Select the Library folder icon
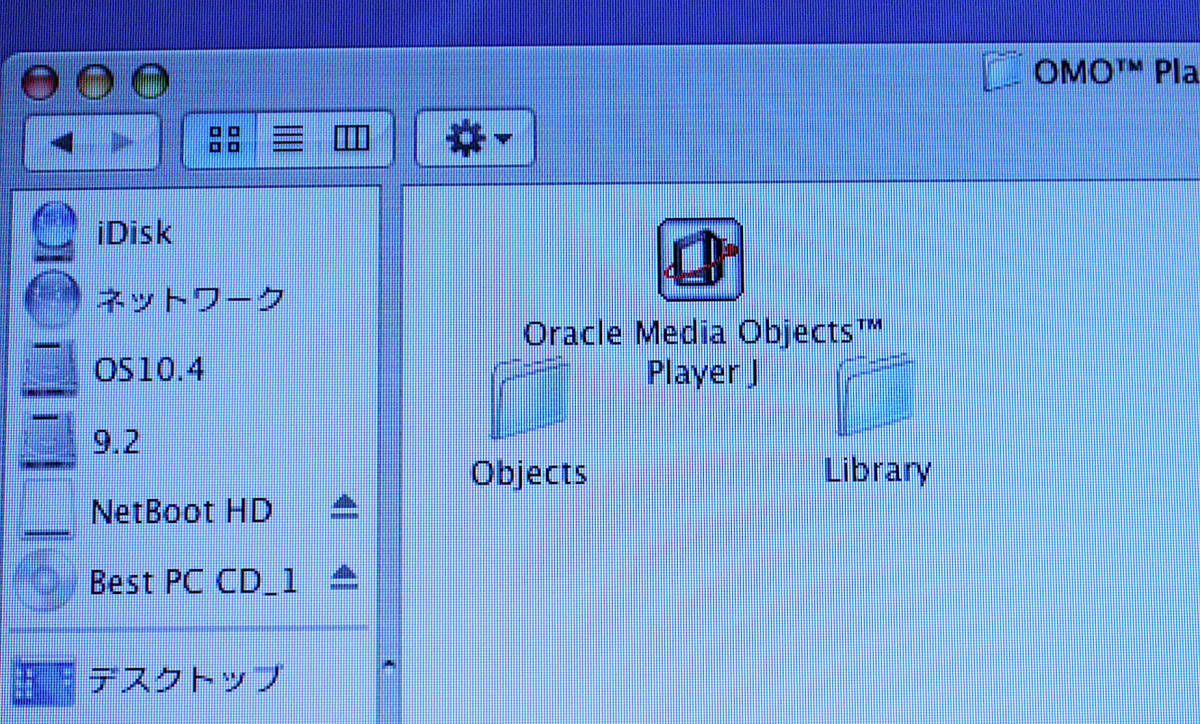Screen dimensions: 1200x724 875,394
